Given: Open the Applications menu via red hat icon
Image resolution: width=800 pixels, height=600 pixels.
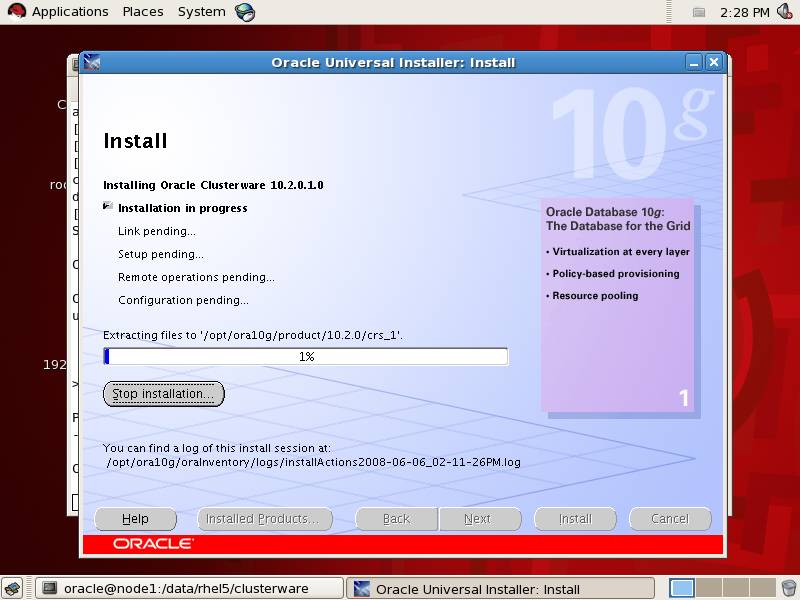Looking at the screenshot, I should pyautogui.click(x=16, y=11).
